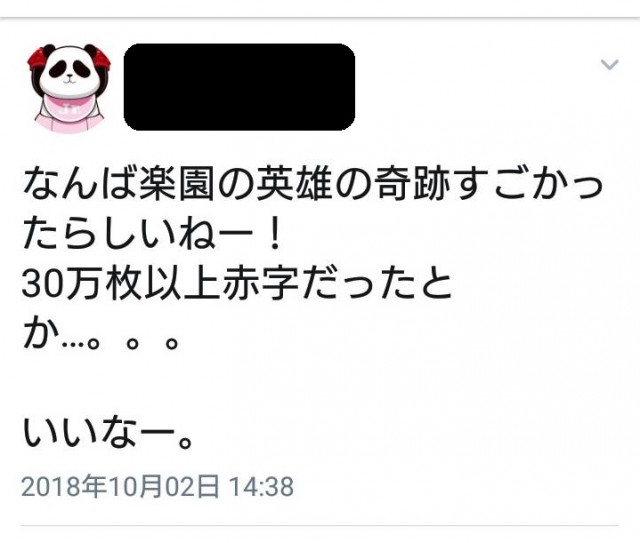Viewport: 640px width, 543px height.
Task: Click the number 30万枚 in the tweet
Action: (81, 283)
